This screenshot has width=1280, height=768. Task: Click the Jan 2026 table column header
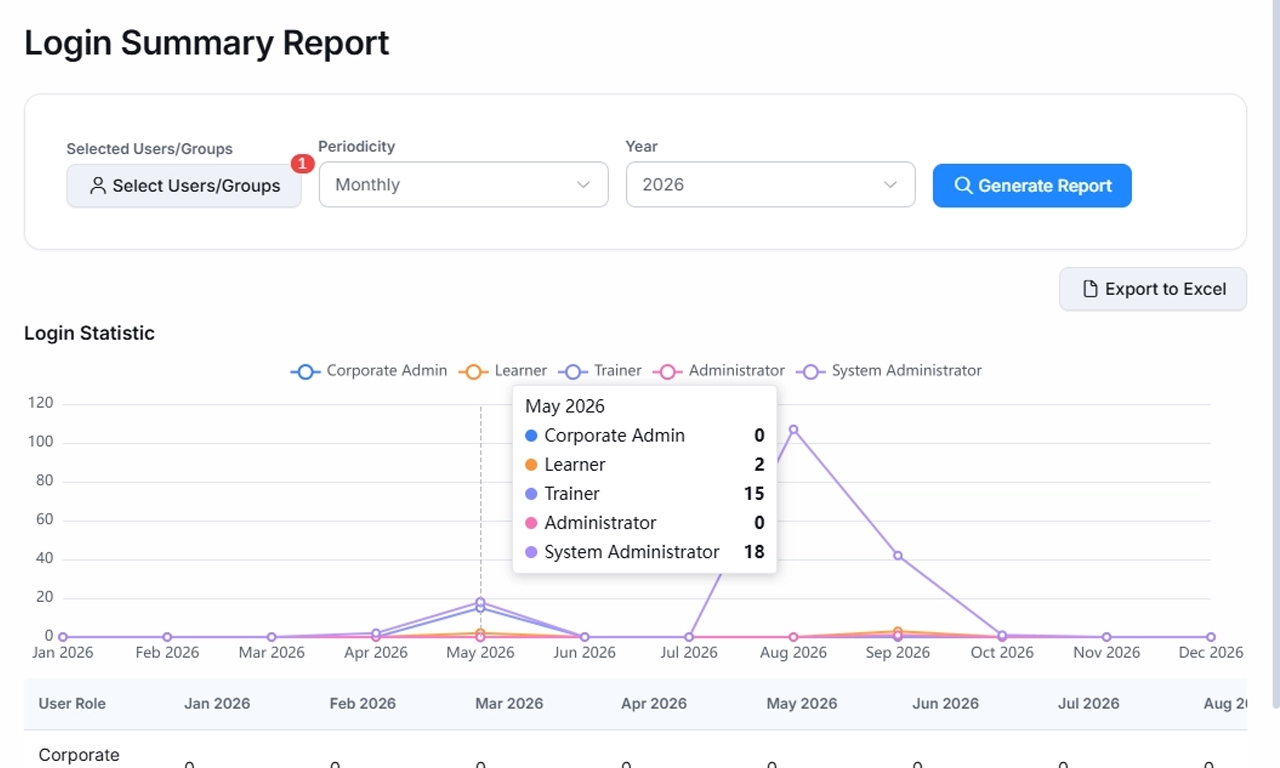218,704
